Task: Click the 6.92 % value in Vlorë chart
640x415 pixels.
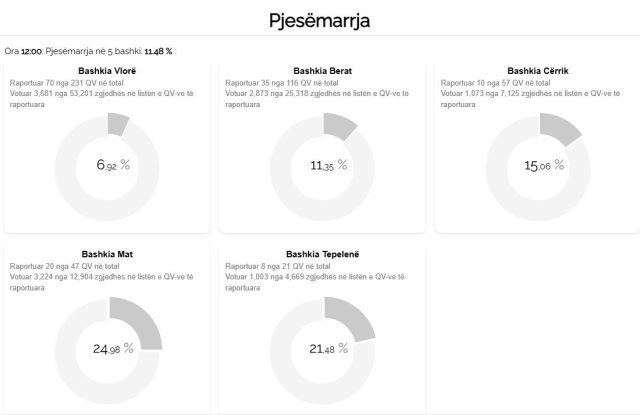Action: [x=113, y=165]
